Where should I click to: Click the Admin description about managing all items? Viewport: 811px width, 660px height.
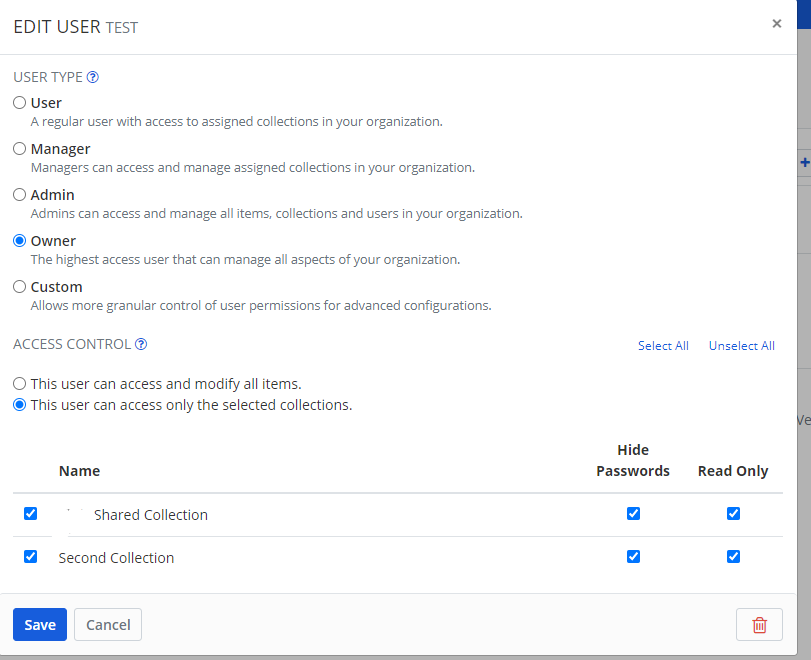click(277, 213)
